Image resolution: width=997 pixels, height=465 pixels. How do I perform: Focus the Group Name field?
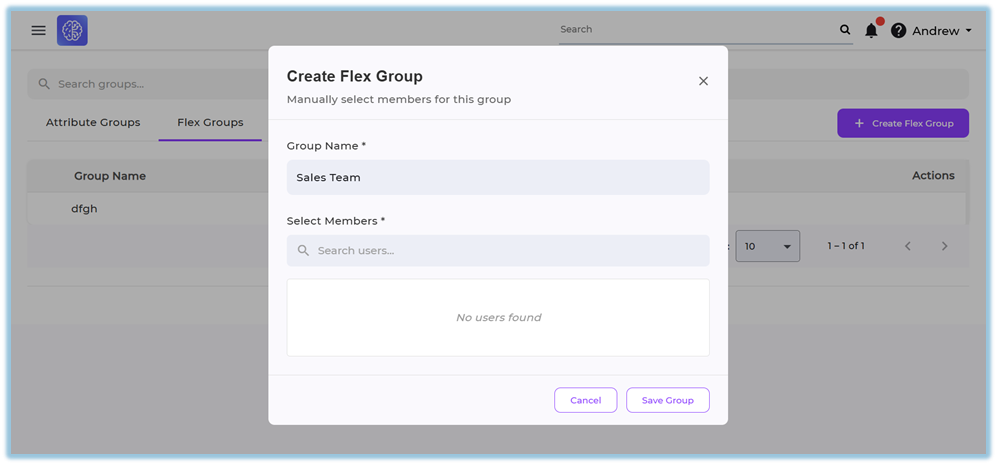click(497, 178)
